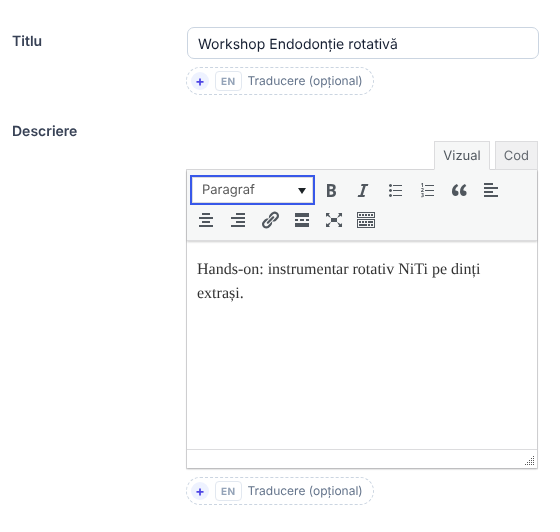
Task: Click the text 'Hands-on: instrumentar rotativ NiTi pe dinți'
Action: click(x=339, y=269)
